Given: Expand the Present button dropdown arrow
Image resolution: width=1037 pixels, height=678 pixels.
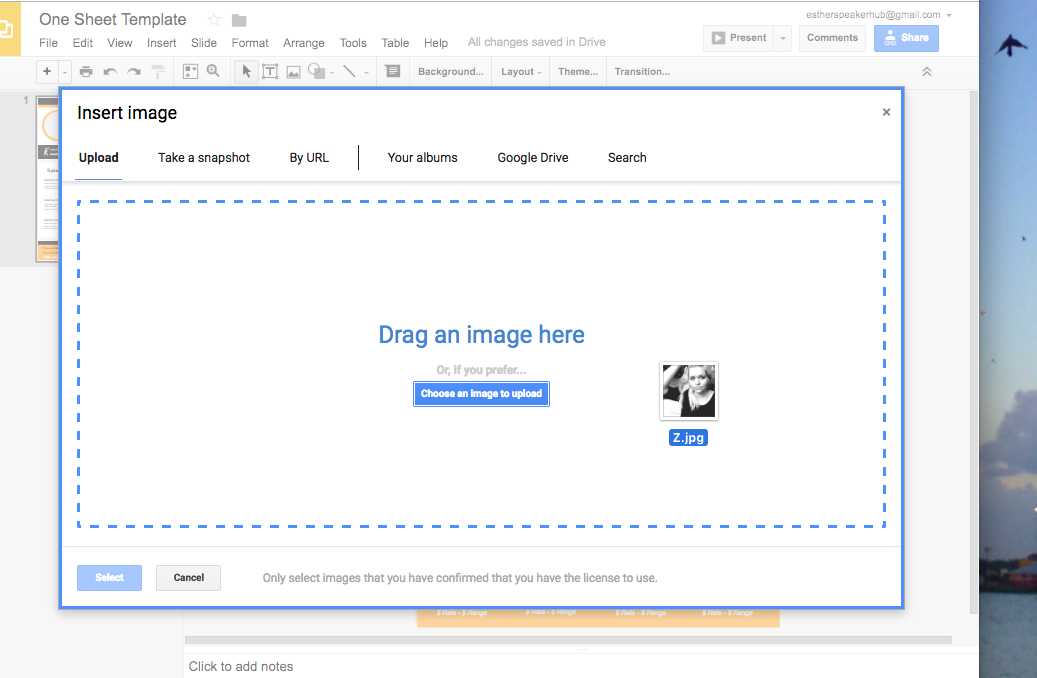Looking at the screenshot, I should (783, 38).
